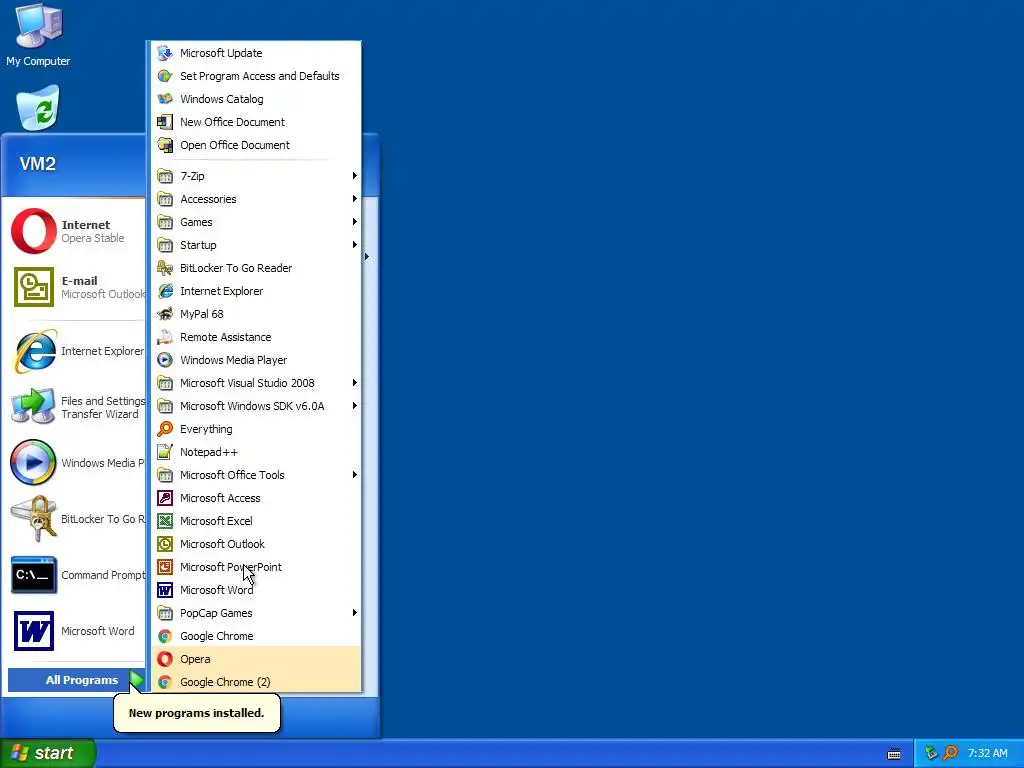The image size is (1024, 768).
Task: Click the Notepad++ label
Action: point(208,452)
